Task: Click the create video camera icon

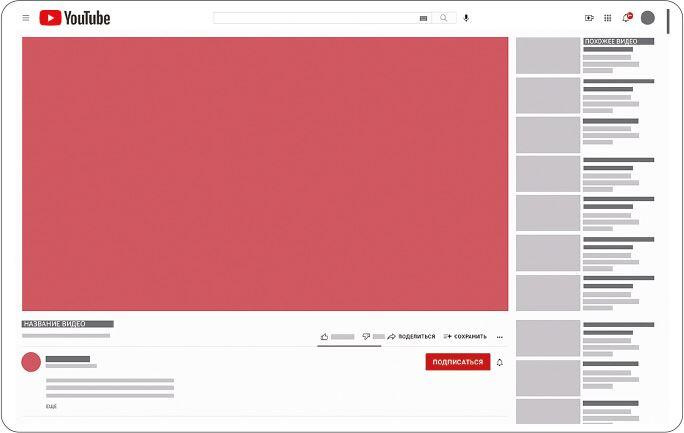Action: [x=589, y=18]
